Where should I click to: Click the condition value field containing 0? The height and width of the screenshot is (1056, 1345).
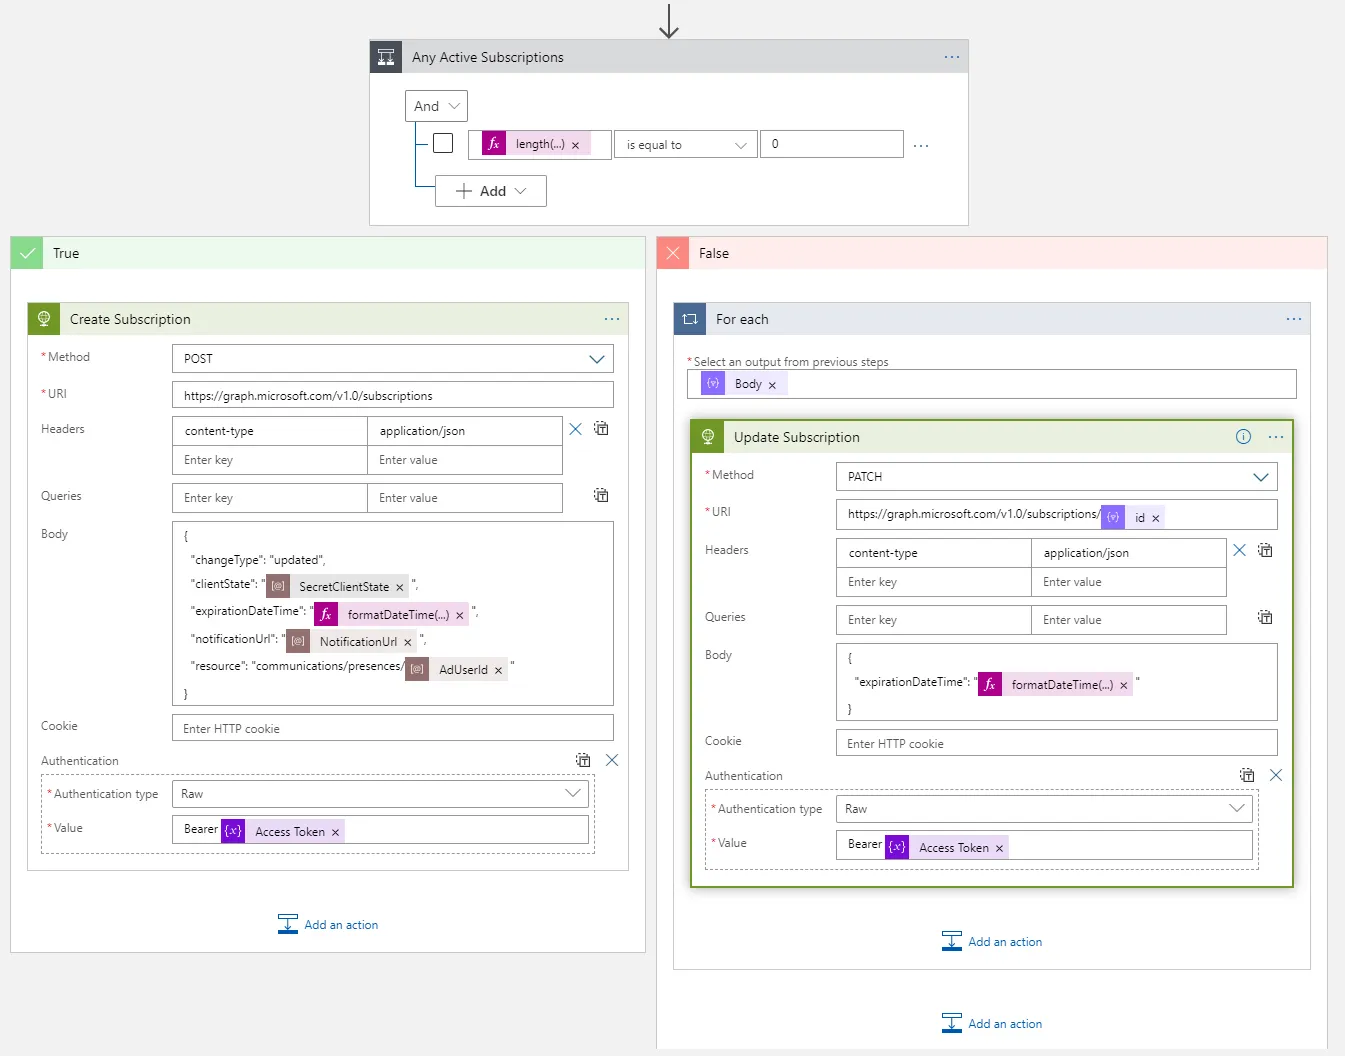click(x=832, y=144)
